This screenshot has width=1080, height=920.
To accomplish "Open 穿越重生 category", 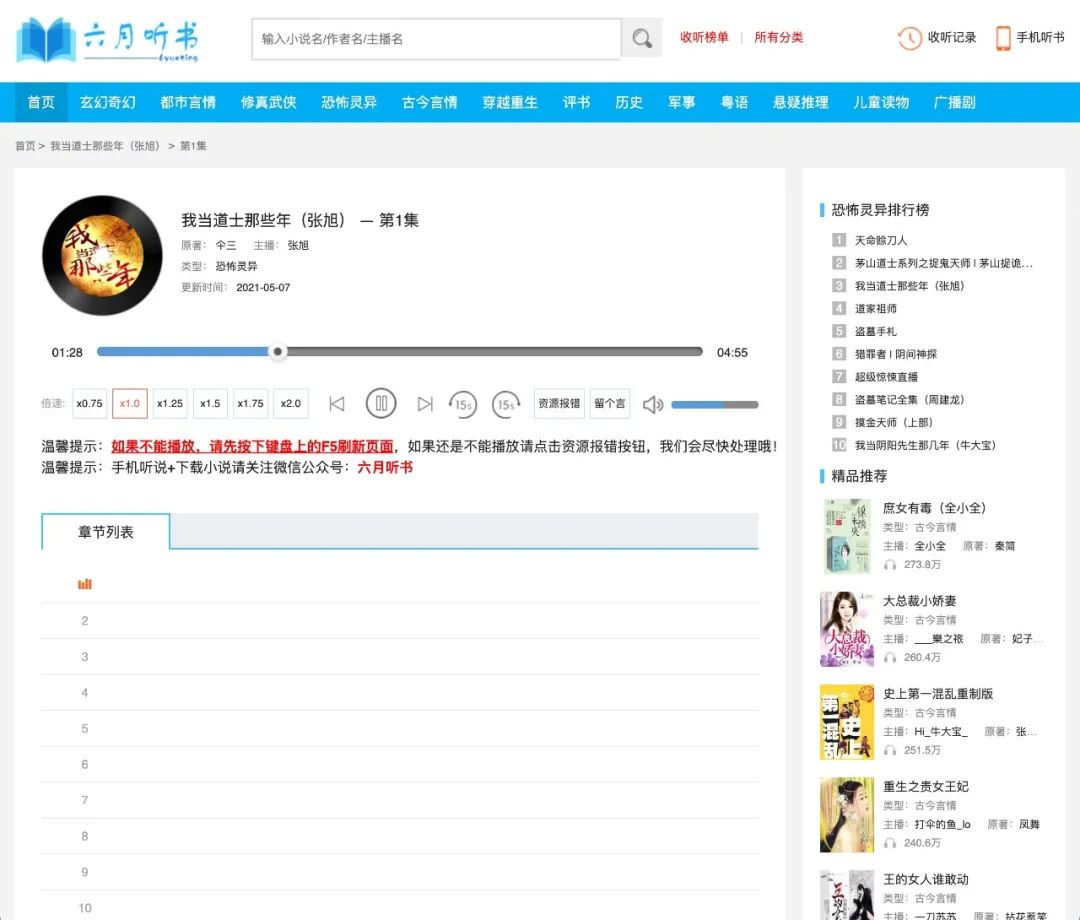I will [510, 103].
